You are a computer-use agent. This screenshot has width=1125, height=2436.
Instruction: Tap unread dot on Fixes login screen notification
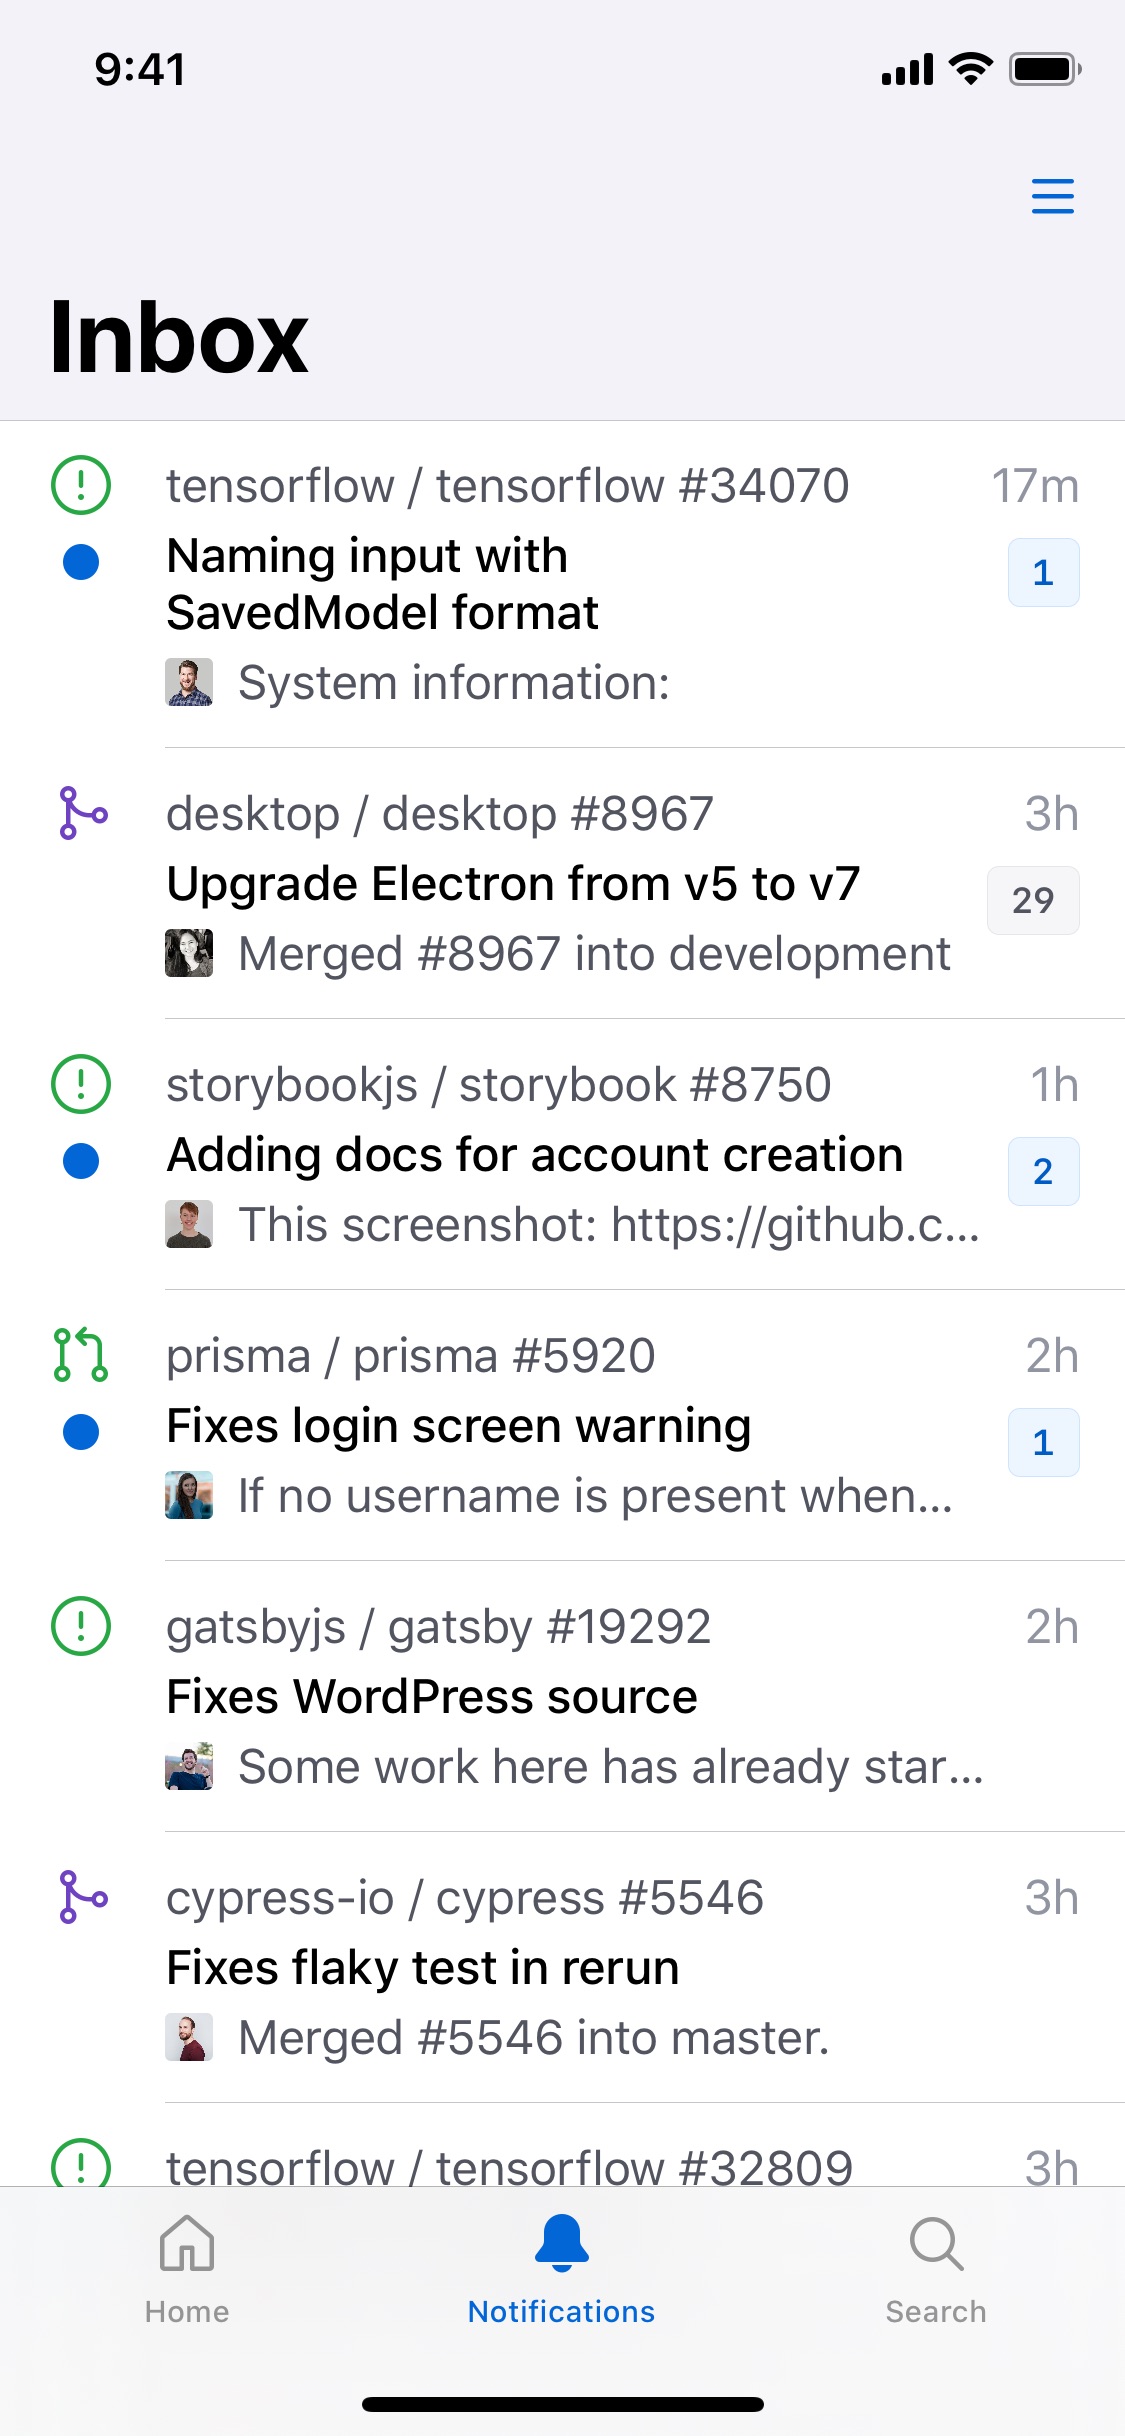(x=81, y=1432)
